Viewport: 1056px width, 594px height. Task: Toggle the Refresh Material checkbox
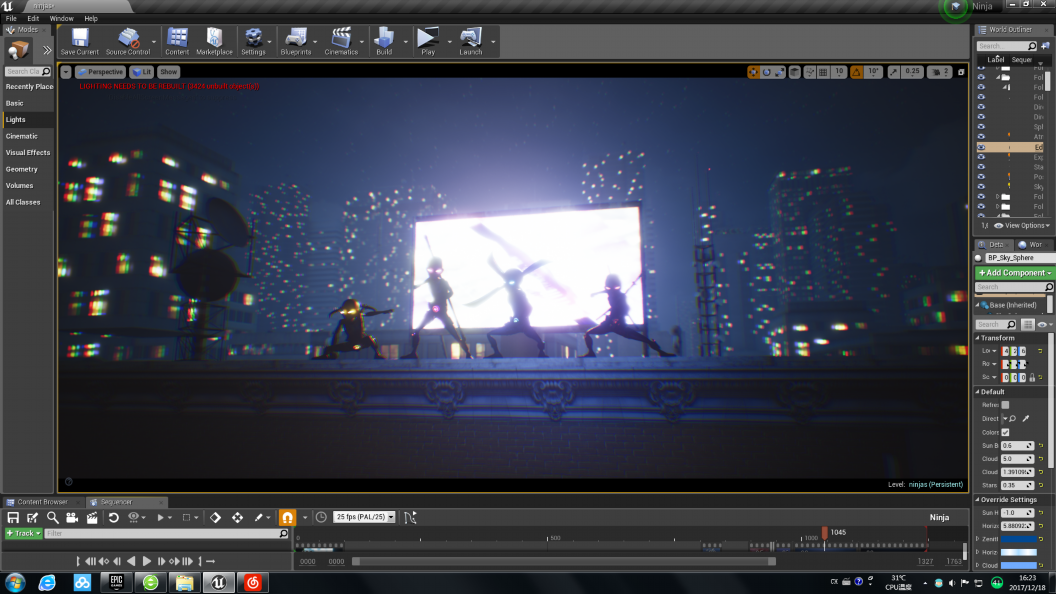click(x=1005, y=405)
